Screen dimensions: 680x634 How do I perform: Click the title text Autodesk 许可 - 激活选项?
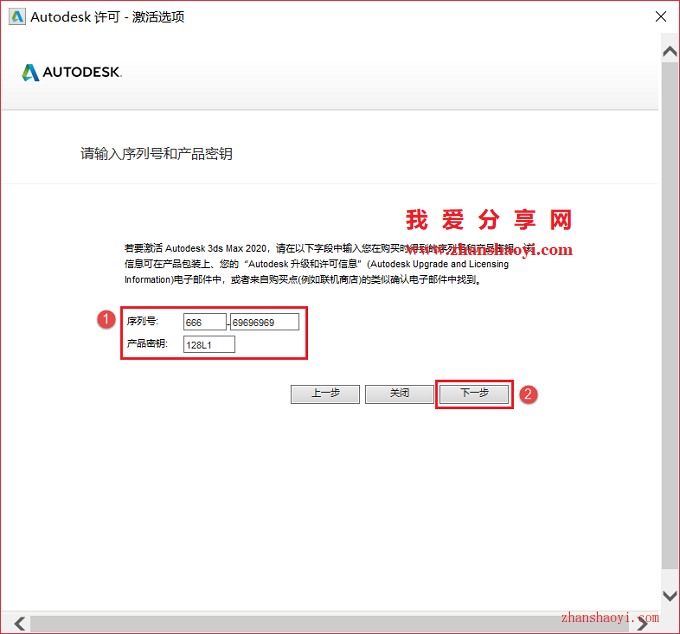(x=108, y=17)
